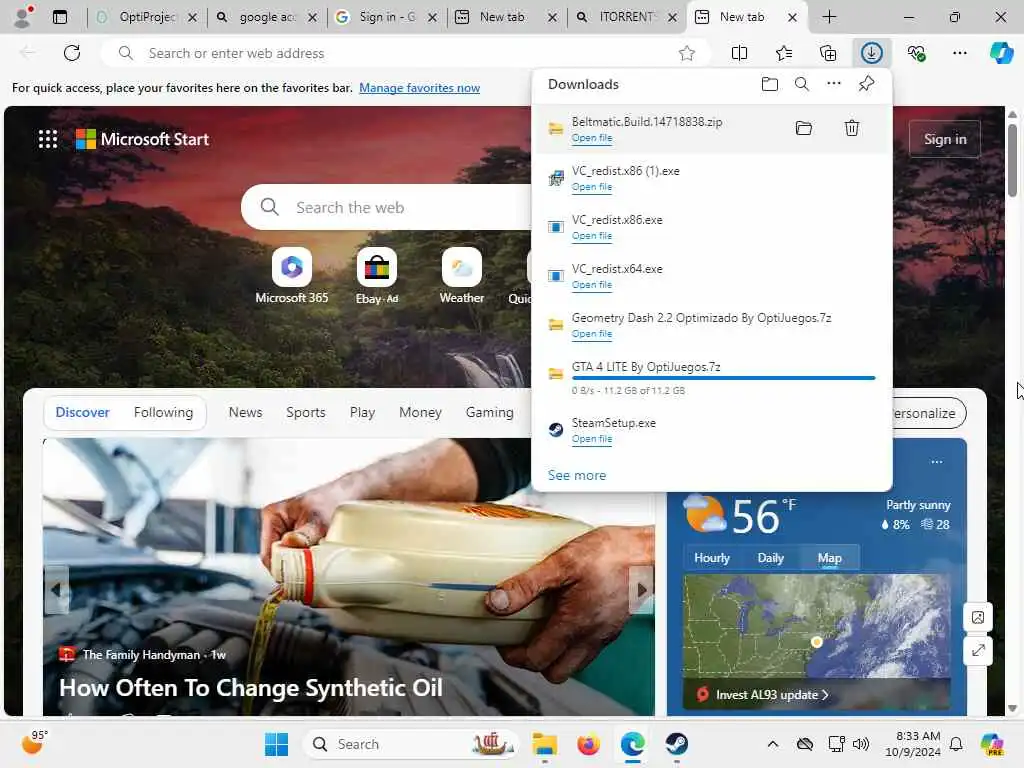Open Microsoft 365 quick link
The image size is (1024, 768).
coord(292,276)
